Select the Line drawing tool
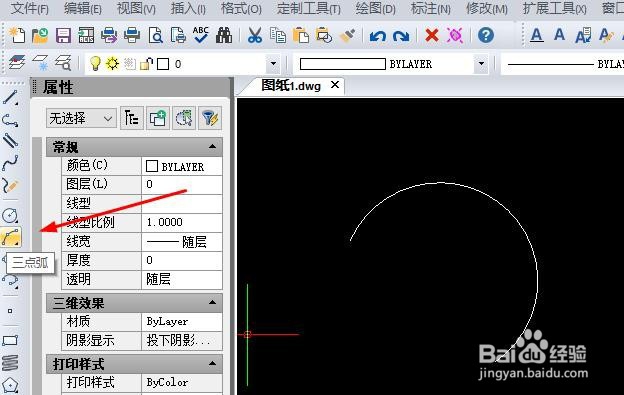624x395 pixels. click(x=10, y=98)
